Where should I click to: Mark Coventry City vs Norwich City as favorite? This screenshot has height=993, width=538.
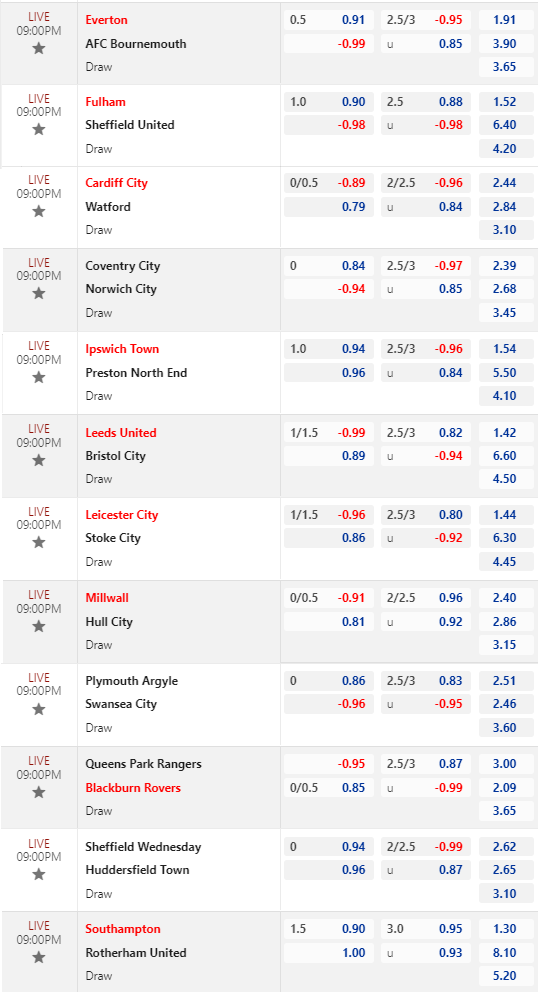pos(39,293)
